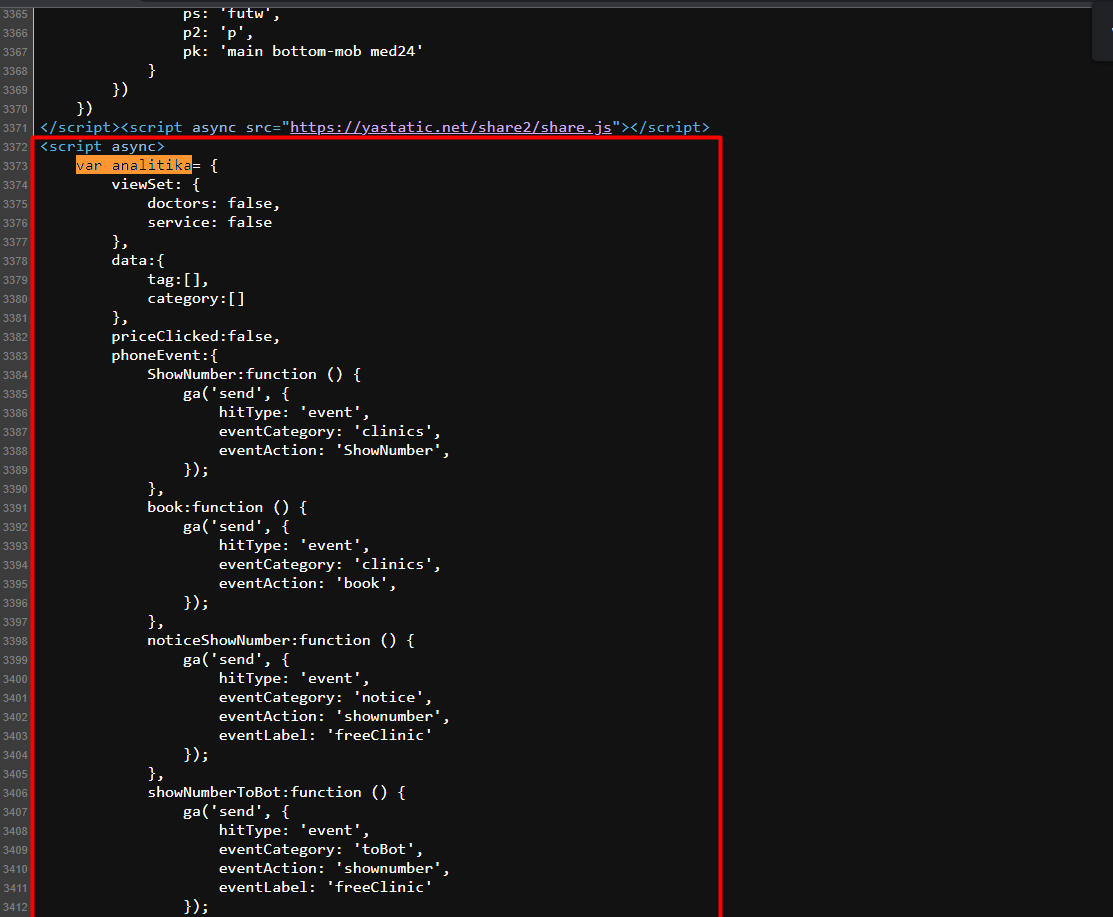Image resolution: width=1113 pixels, height=917 pixels.
Task: Click eventCategory: 'clinics' on line 3387
Action: point(329,432)
